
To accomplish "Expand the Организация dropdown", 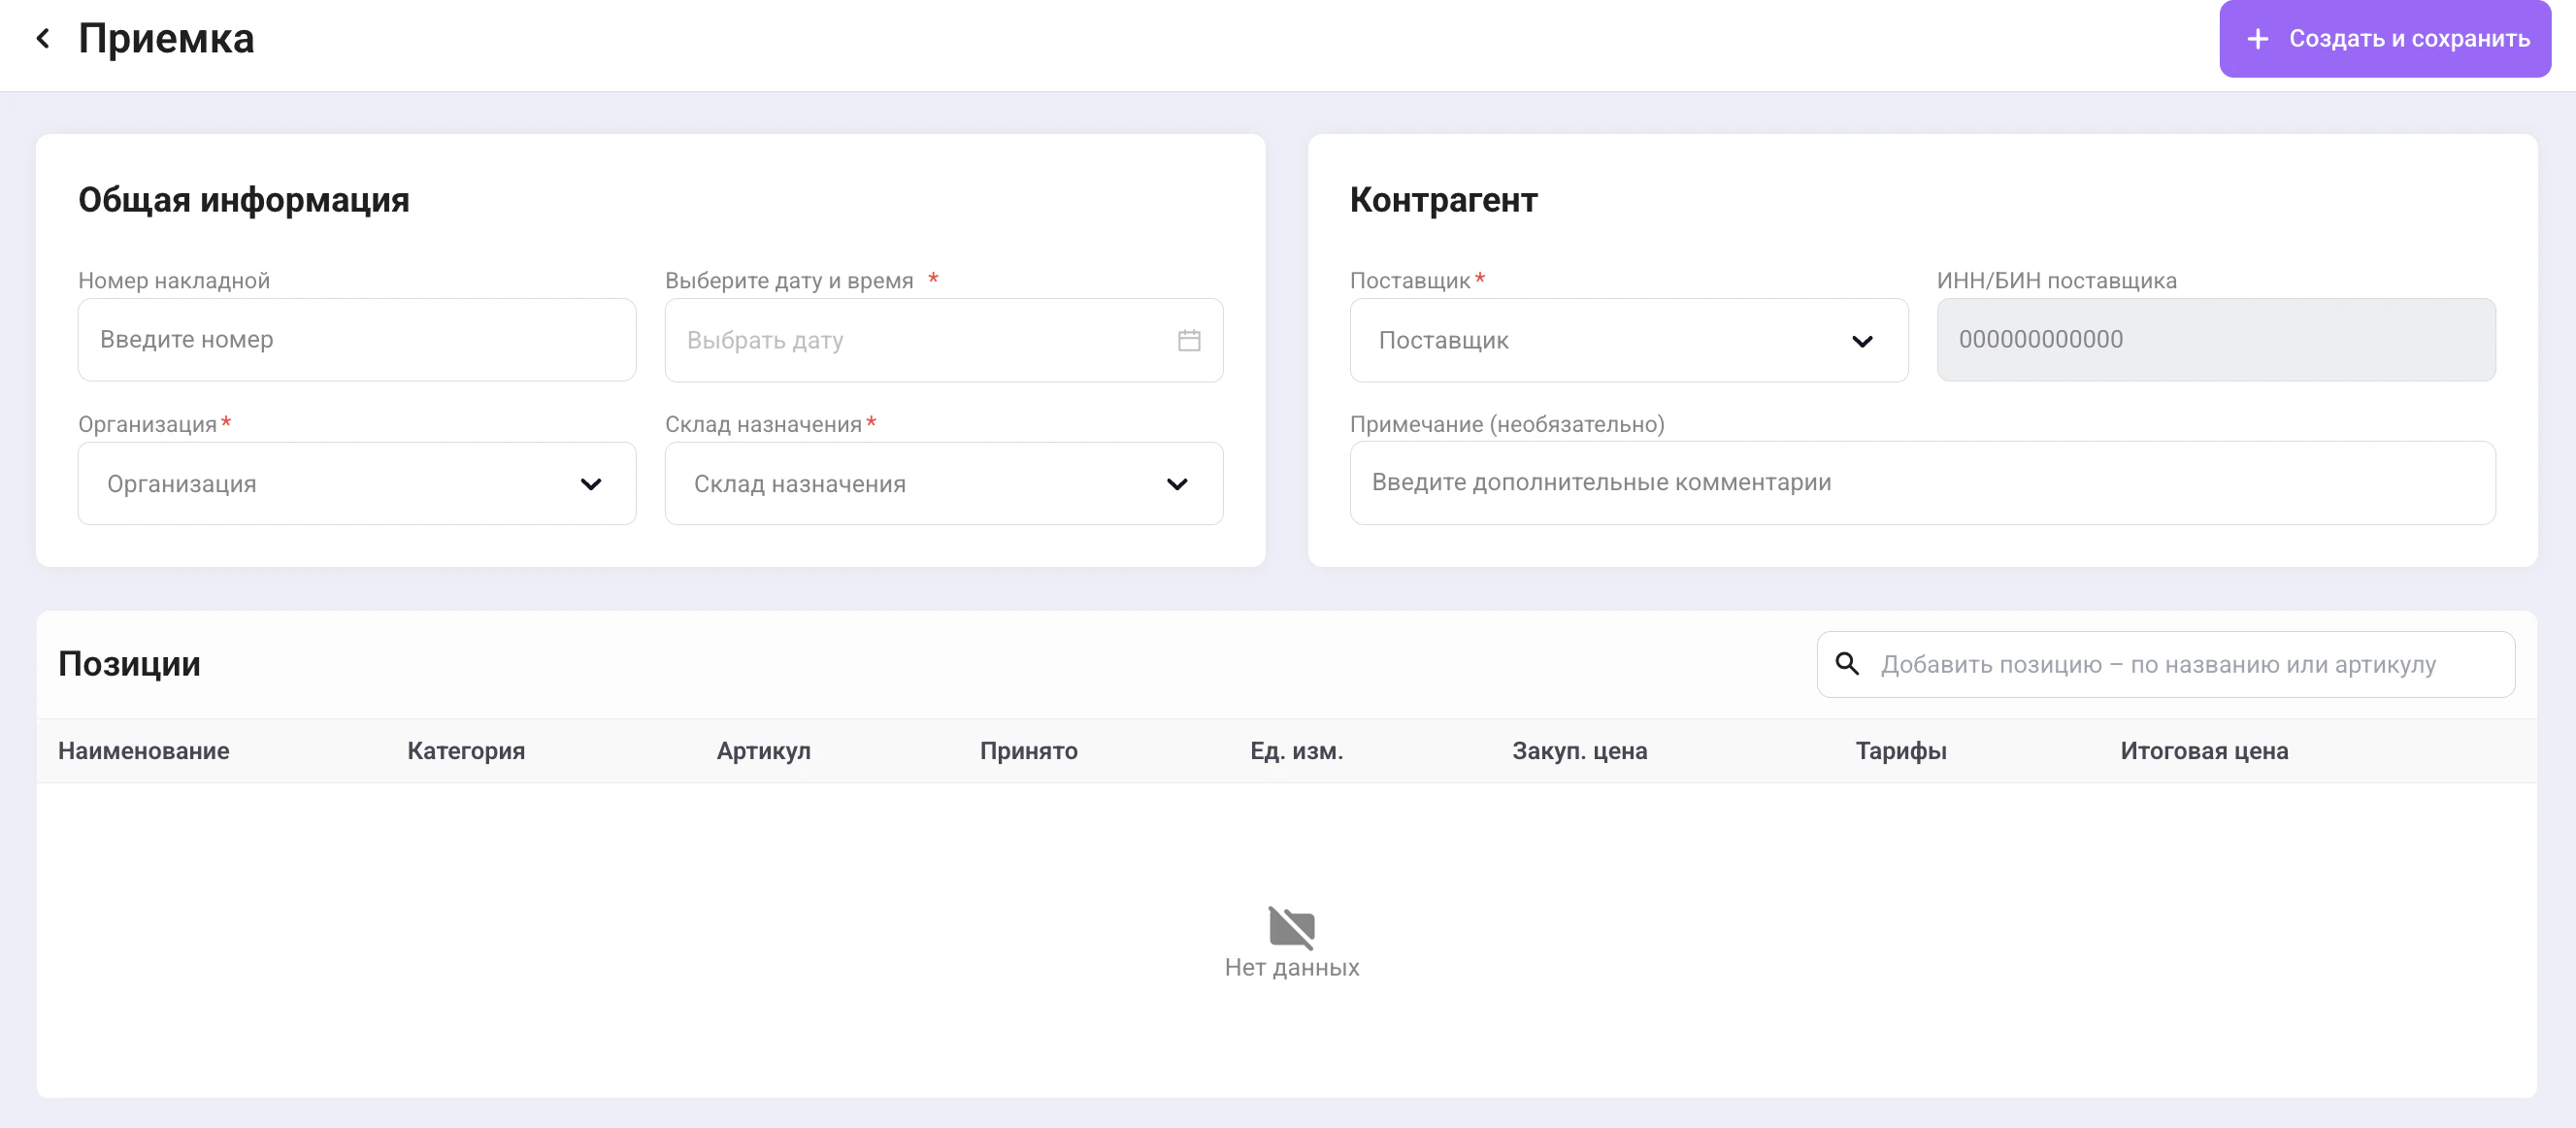I will click(357, 484).
